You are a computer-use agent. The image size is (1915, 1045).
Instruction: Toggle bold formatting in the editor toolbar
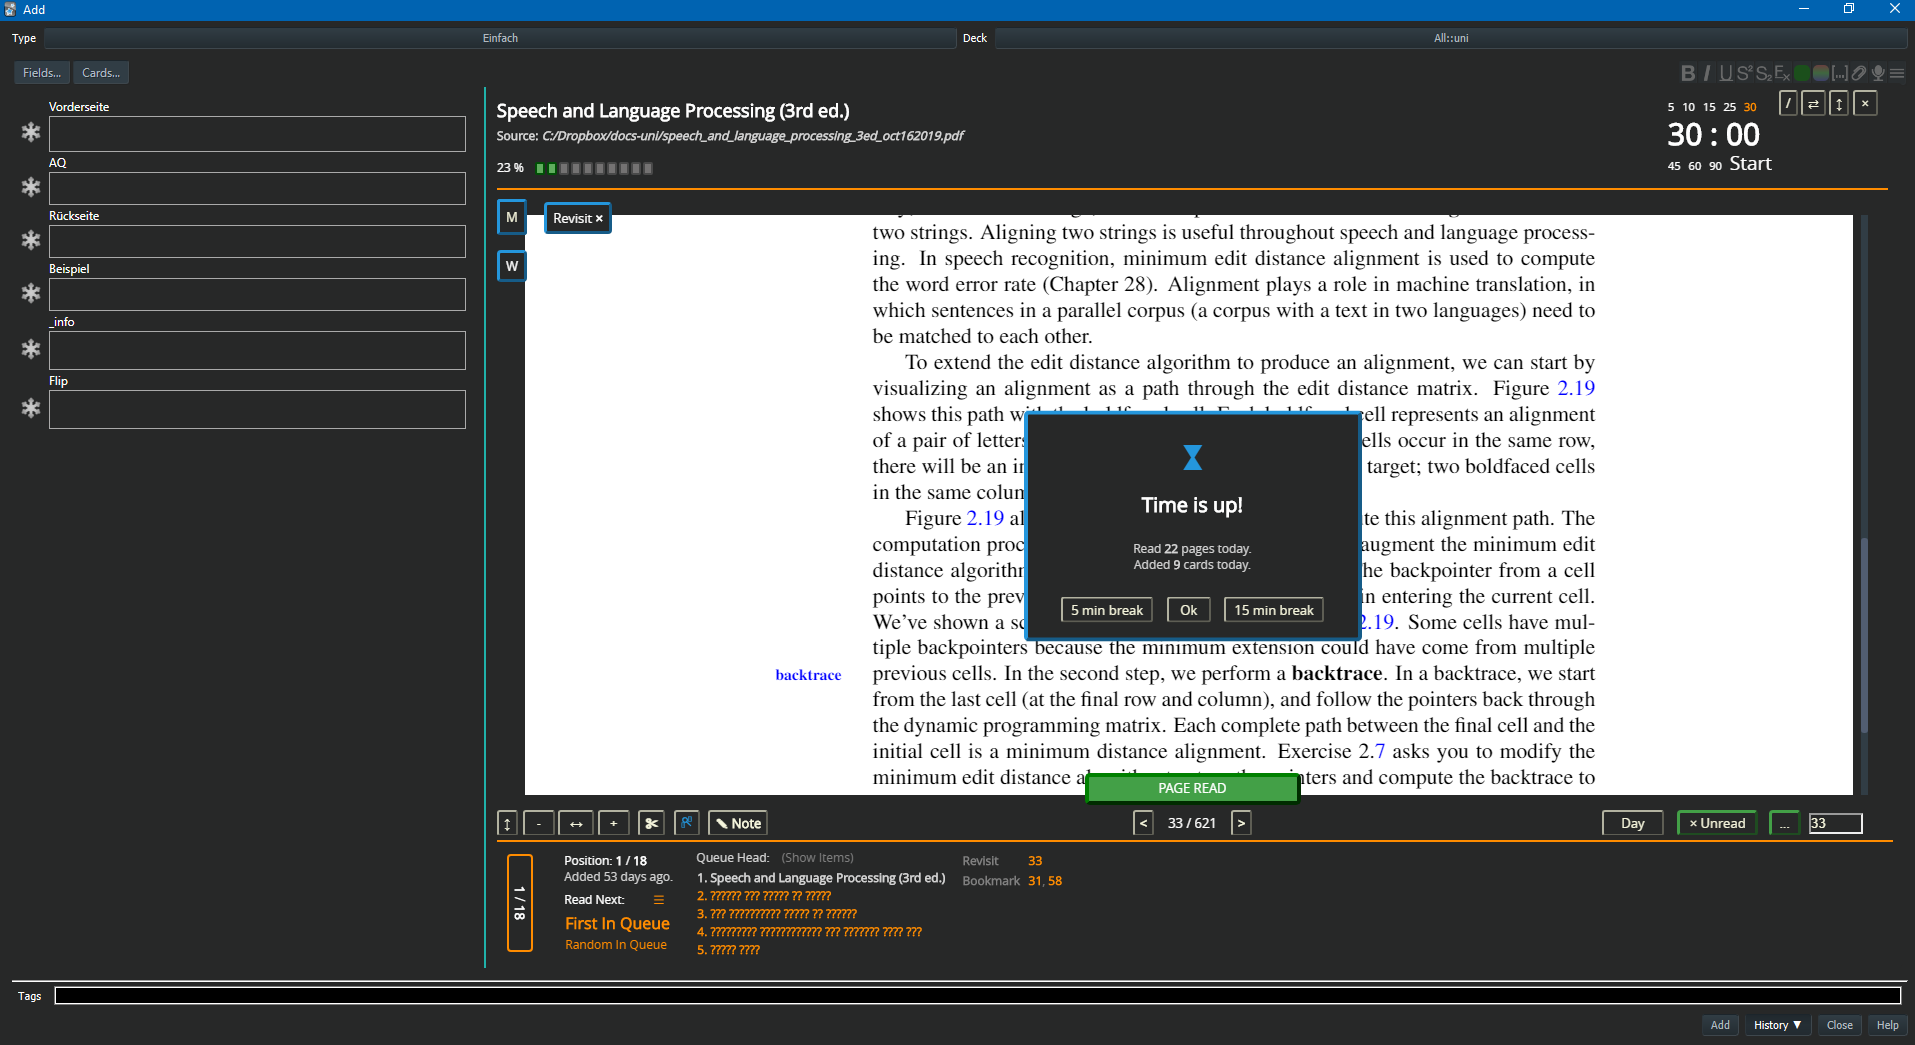(x=1688, y=73)
